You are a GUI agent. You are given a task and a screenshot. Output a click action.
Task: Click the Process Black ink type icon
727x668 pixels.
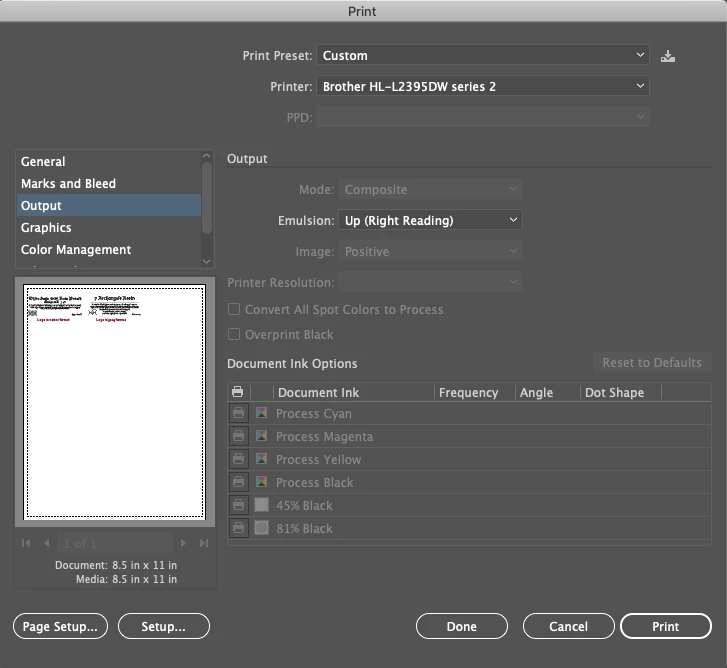(261, 481)
